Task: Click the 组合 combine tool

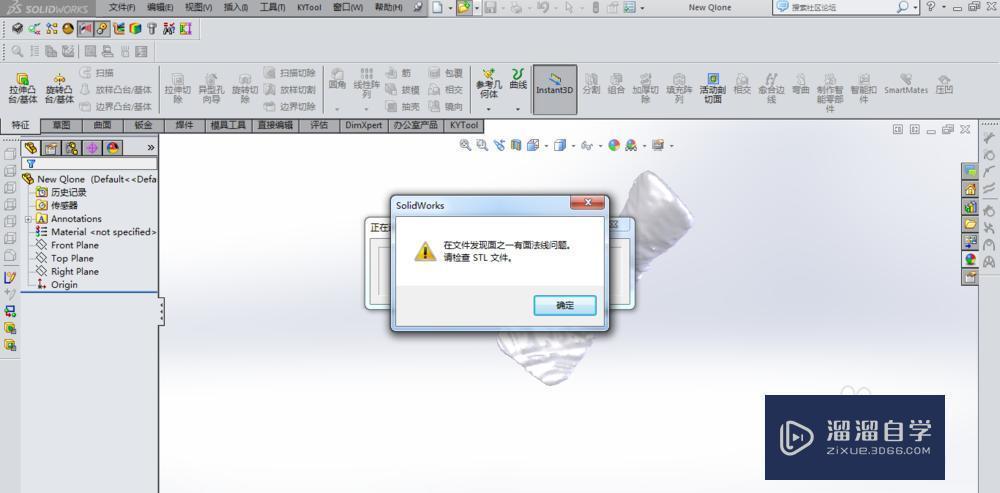Action: point(616,84)
